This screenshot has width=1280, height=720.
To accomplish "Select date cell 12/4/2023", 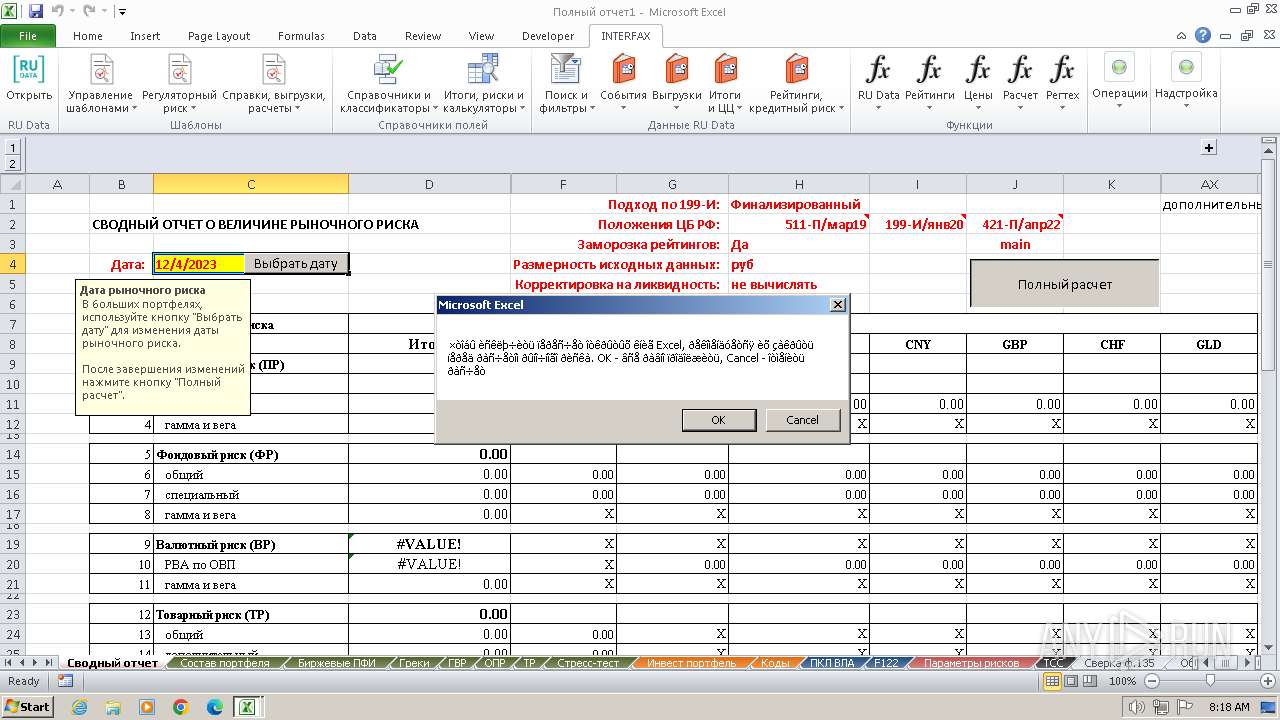I will [x=199, y=264].
